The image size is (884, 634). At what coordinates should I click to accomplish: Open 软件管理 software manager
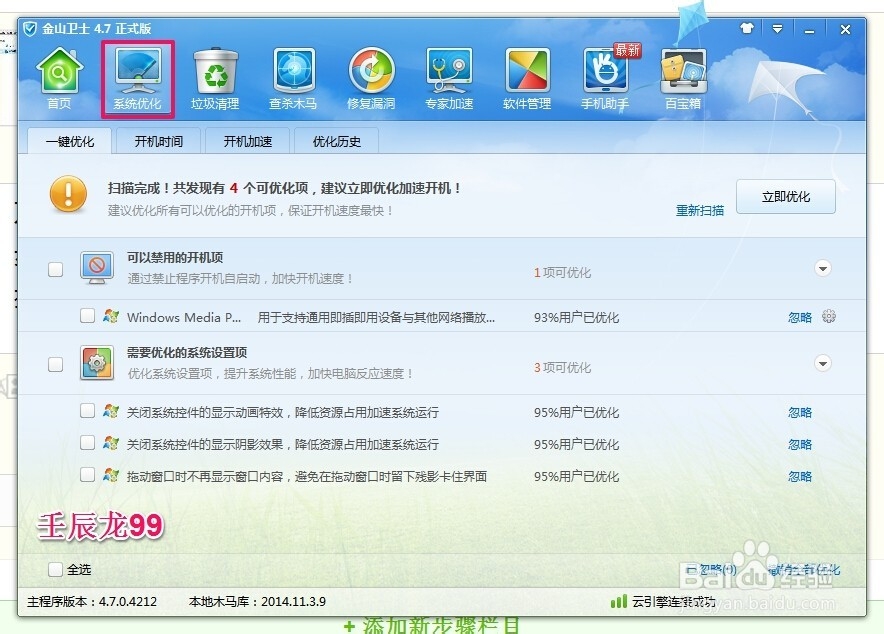(x=526, y=75)
